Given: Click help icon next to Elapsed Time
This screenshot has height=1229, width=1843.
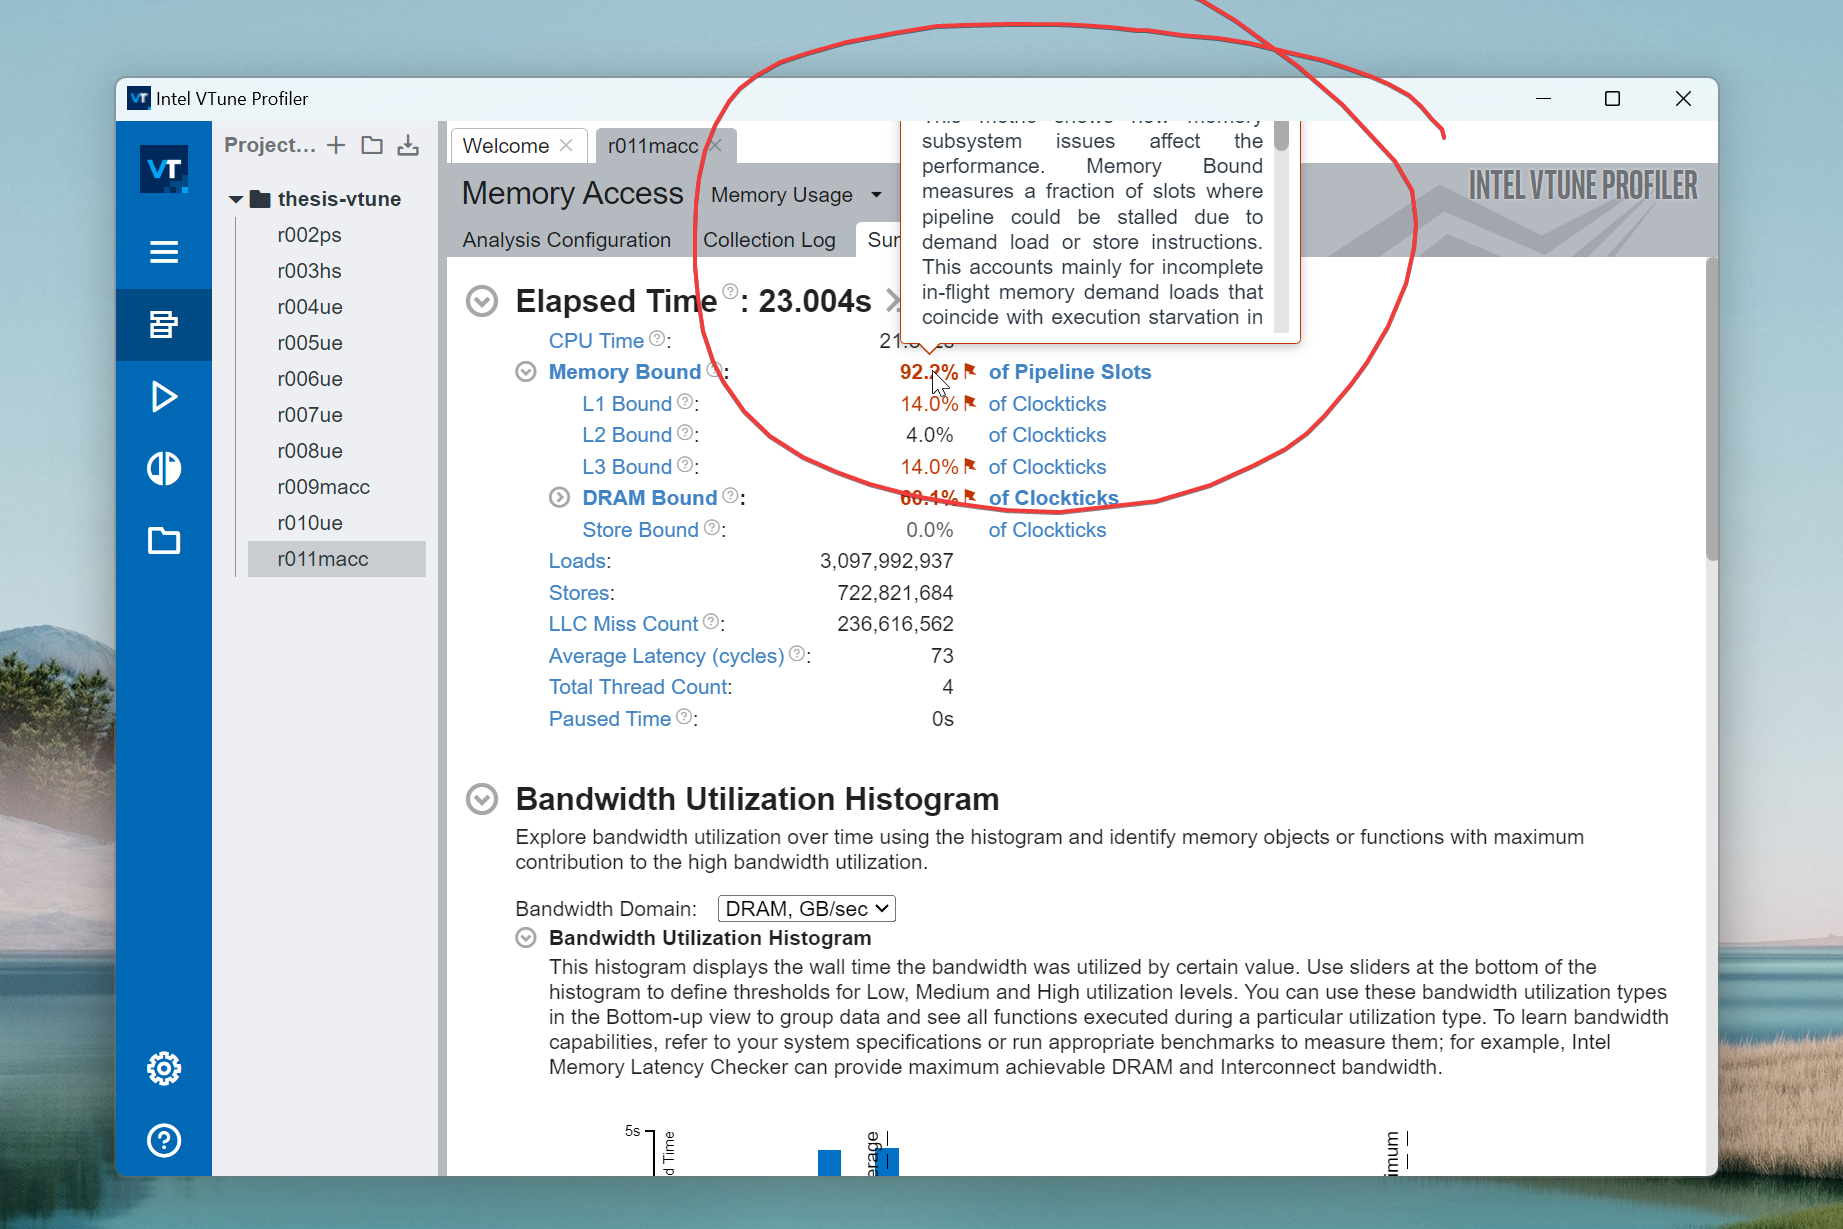Looking at the screenshot, I should [731, 292].
